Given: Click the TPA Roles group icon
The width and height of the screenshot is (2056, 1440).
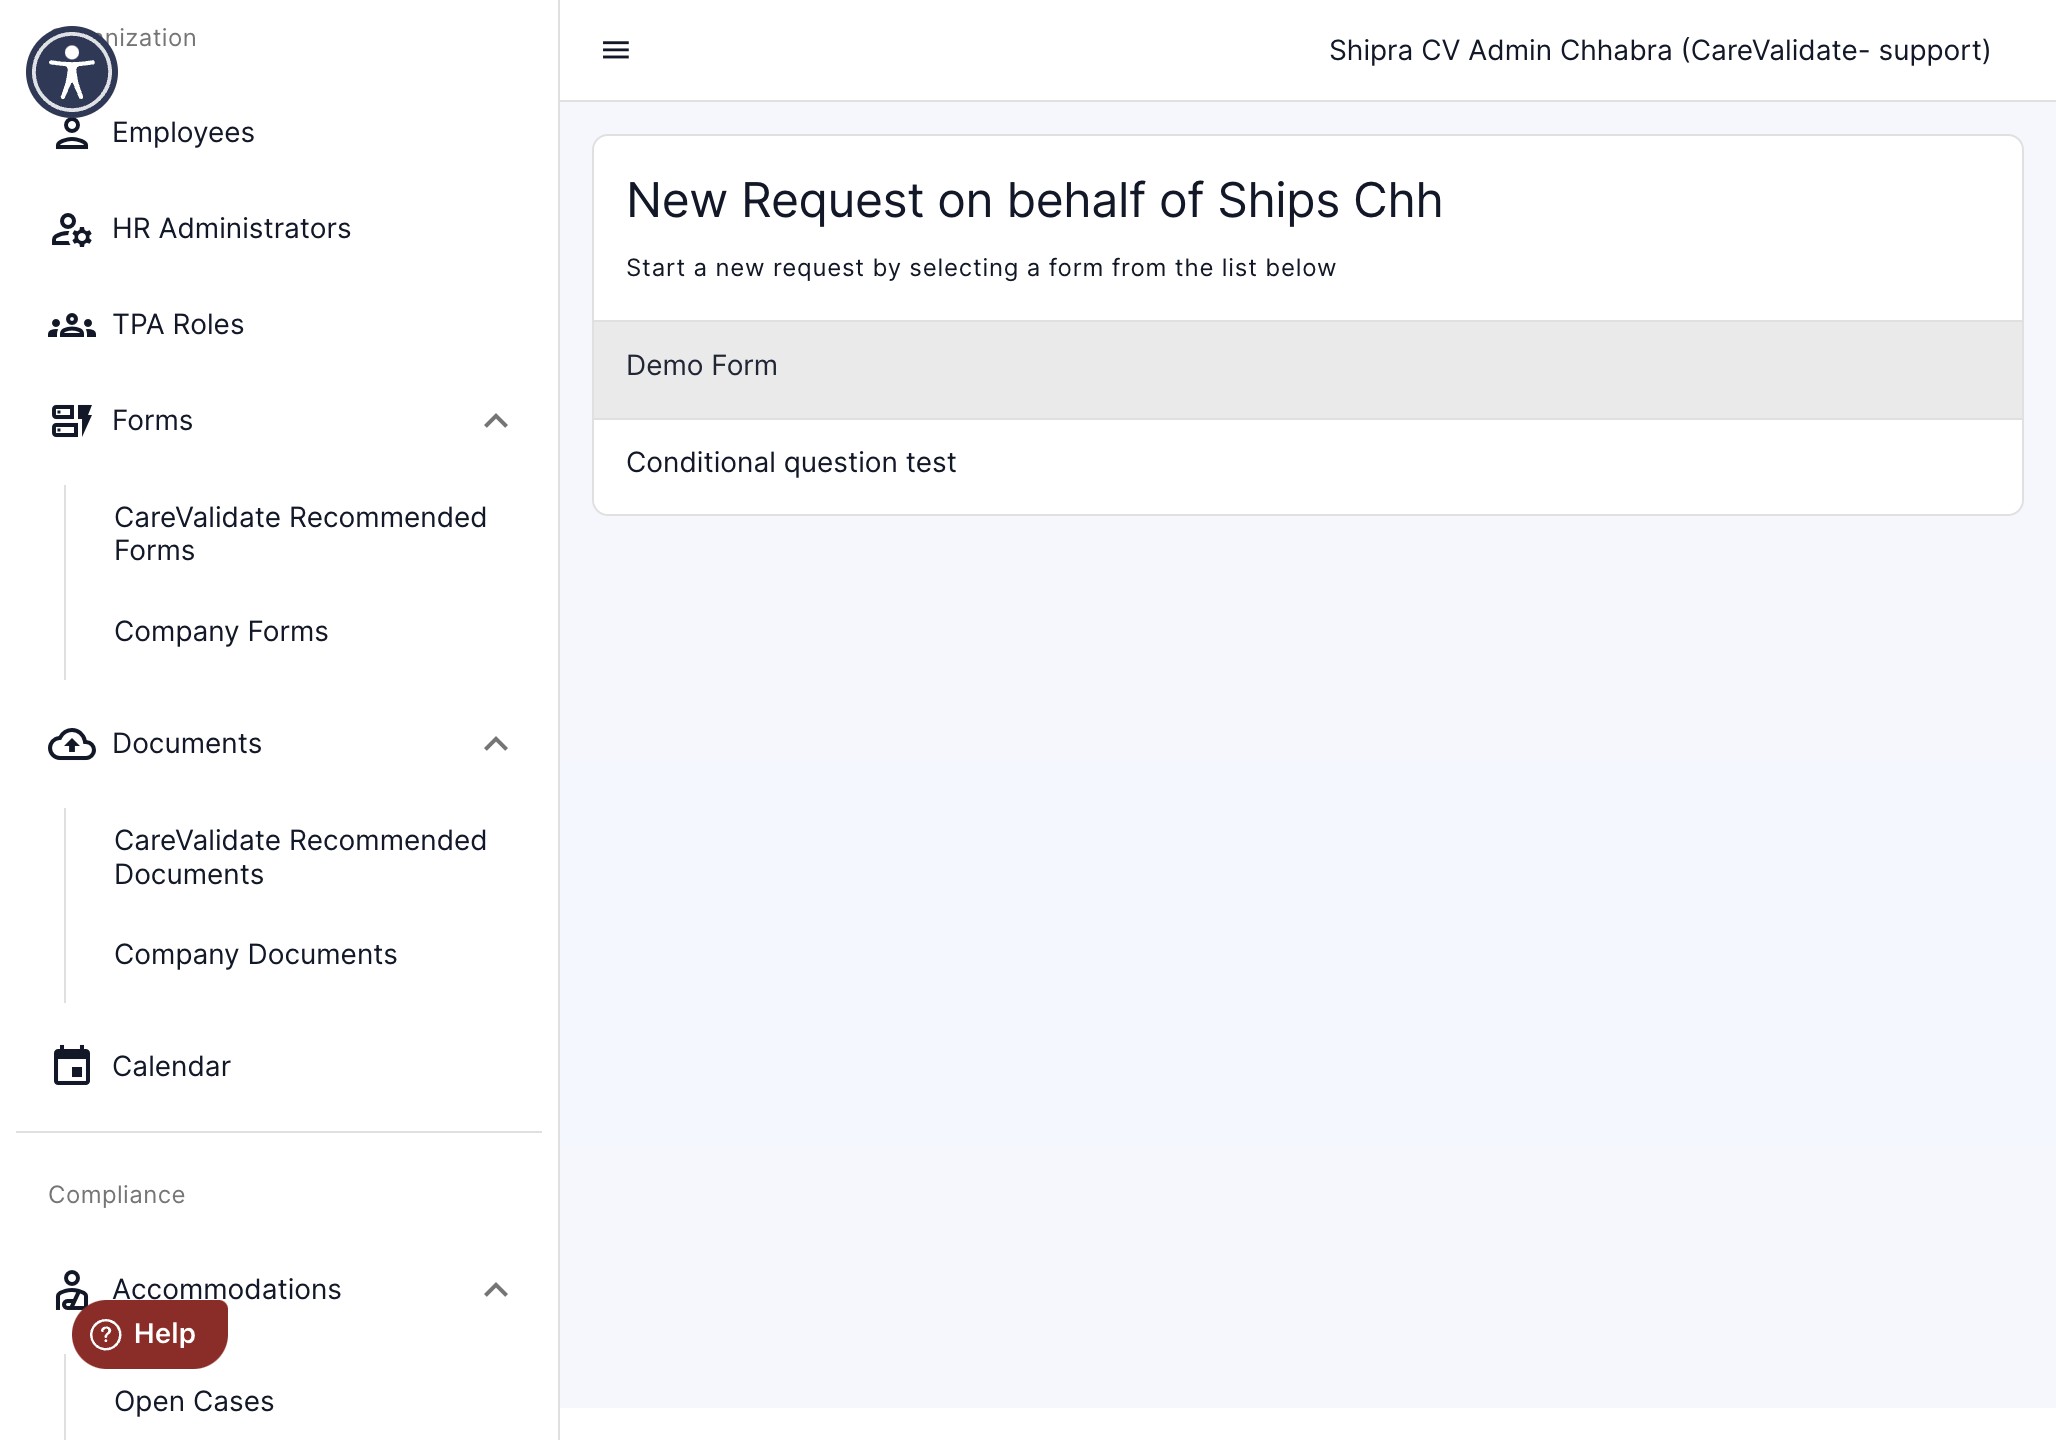Looking at the screenshot, I should coord(71,325).
